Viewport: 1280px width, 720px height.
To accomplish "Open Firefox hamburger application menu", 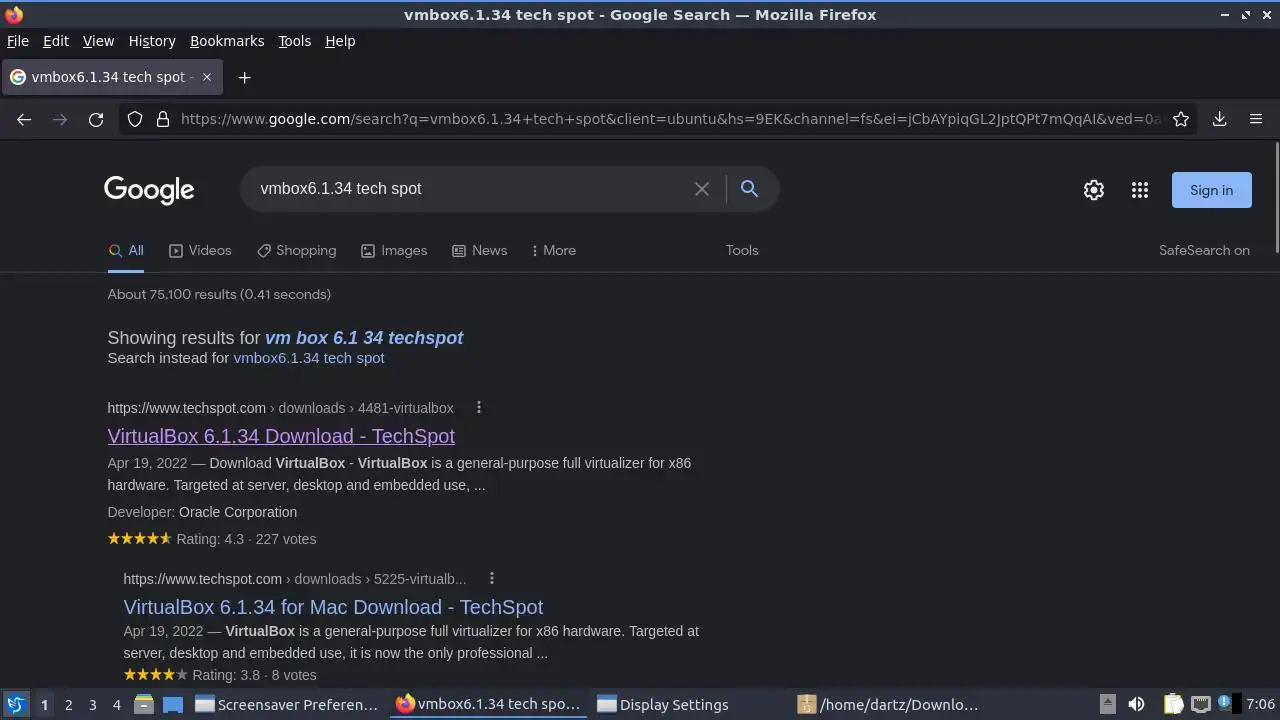I will point(1256,119).
